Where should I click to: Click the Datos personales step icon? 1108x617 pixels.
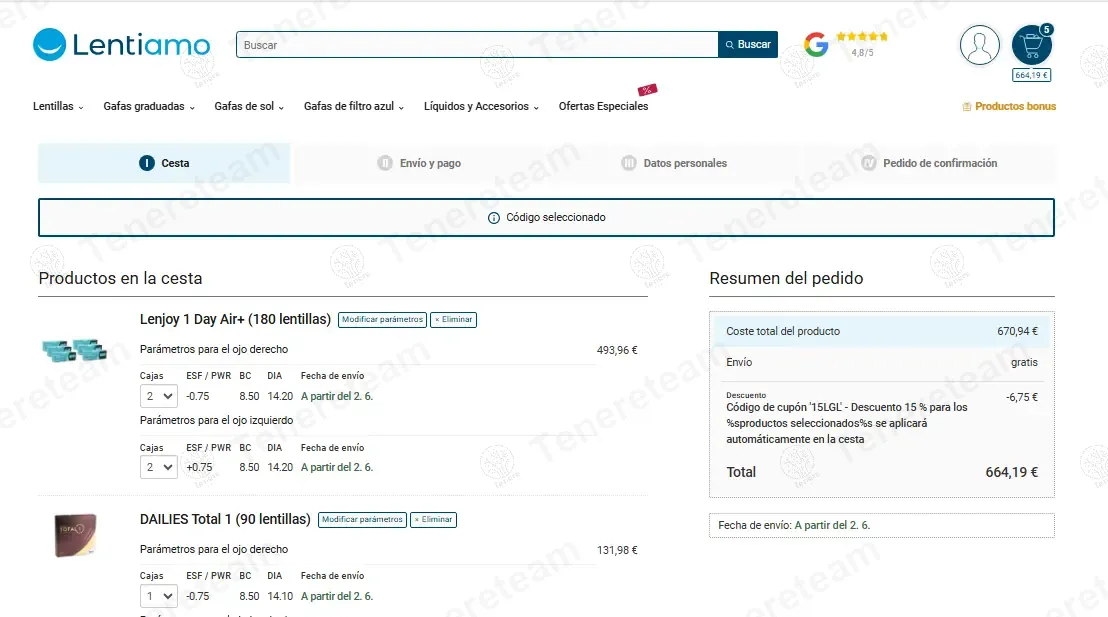(628, 163)
